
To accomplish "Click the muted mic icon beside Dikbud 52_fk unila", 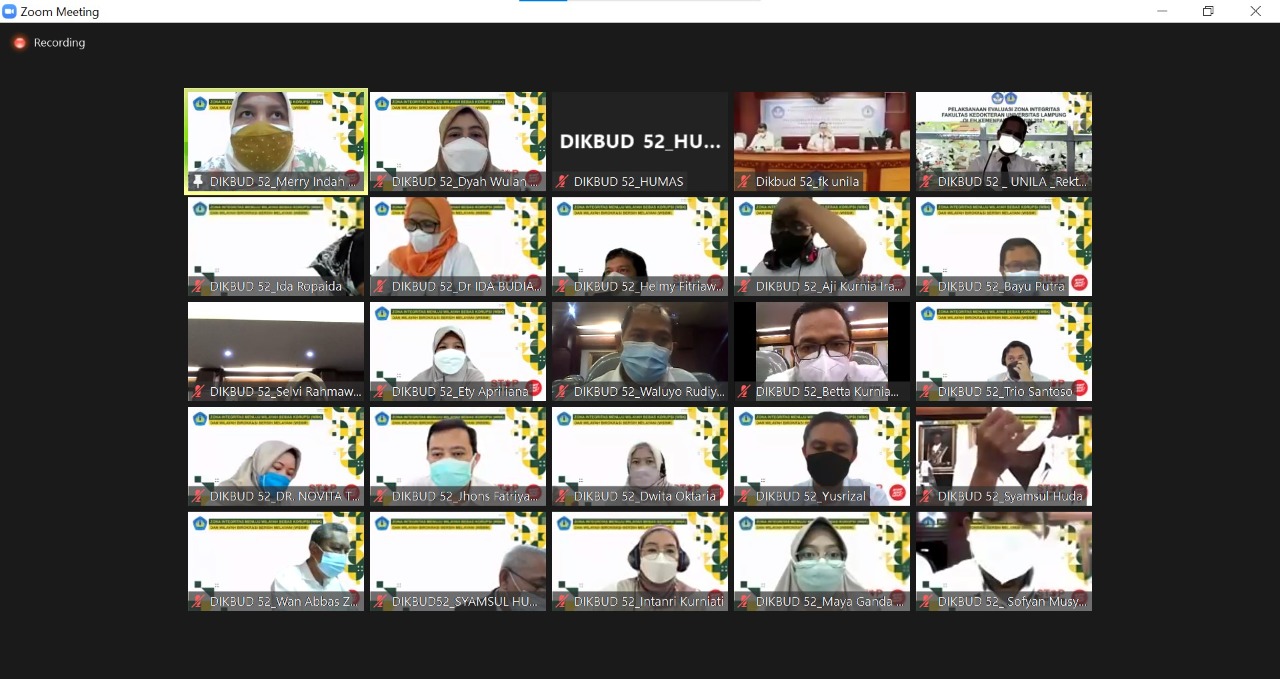I will [x=745, y=182].
